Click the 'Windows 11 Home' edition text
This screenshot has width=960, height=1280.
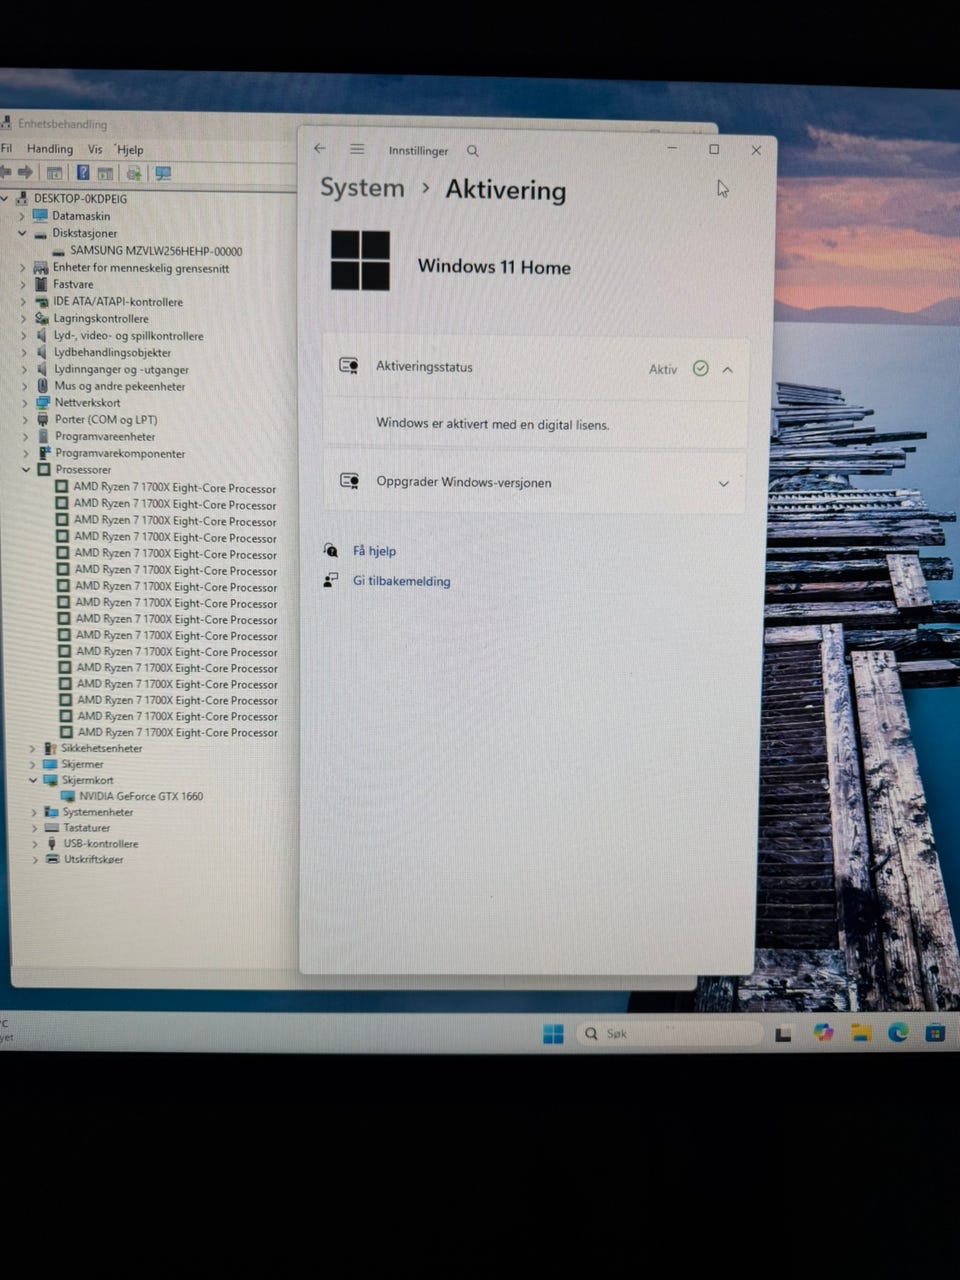[x=494, y=266]
